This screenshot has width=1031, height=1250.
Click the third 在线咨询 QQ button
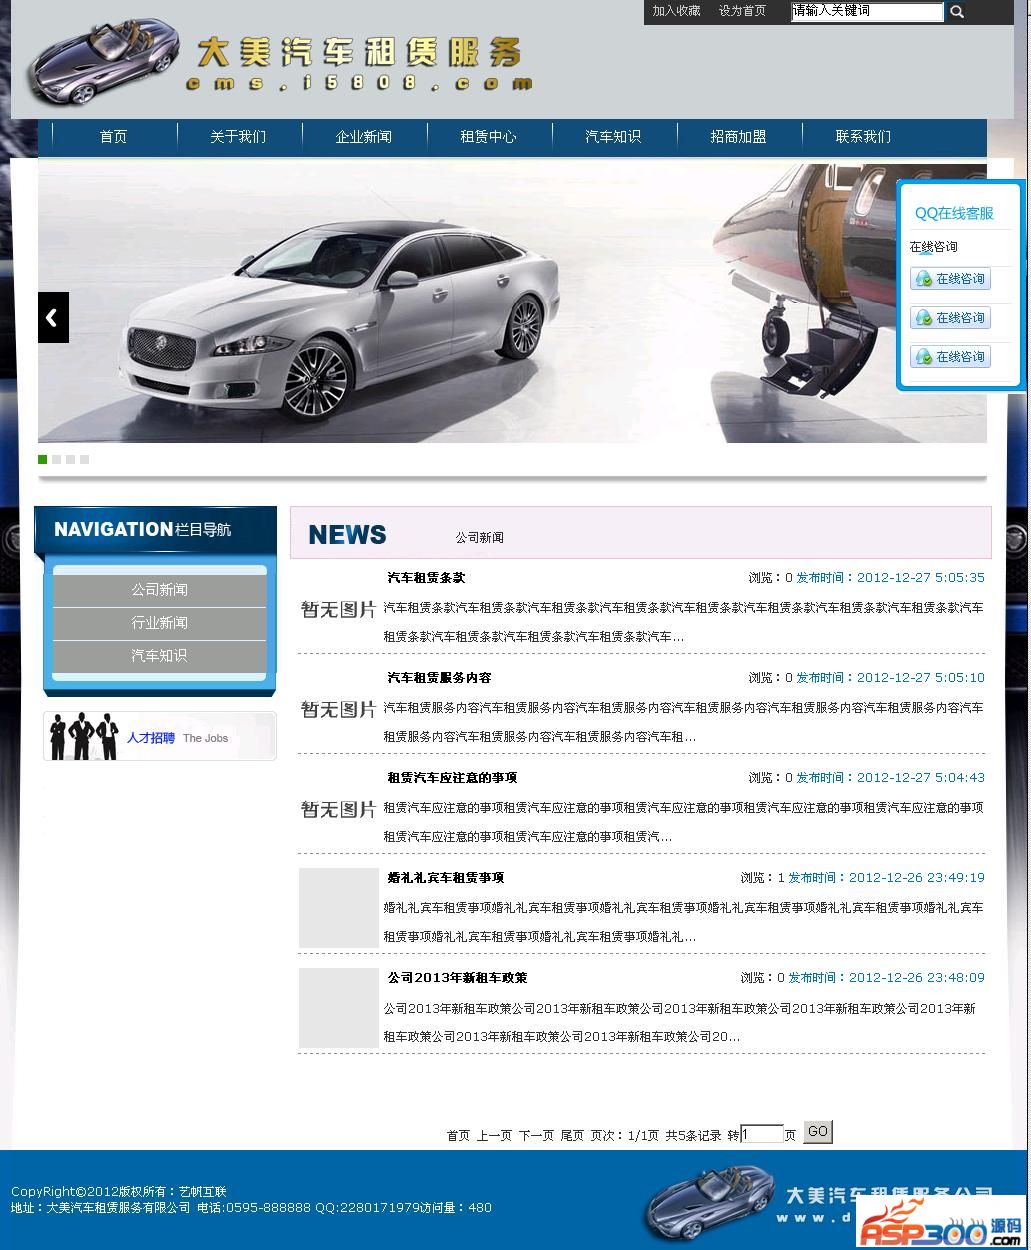pos(950,357)
